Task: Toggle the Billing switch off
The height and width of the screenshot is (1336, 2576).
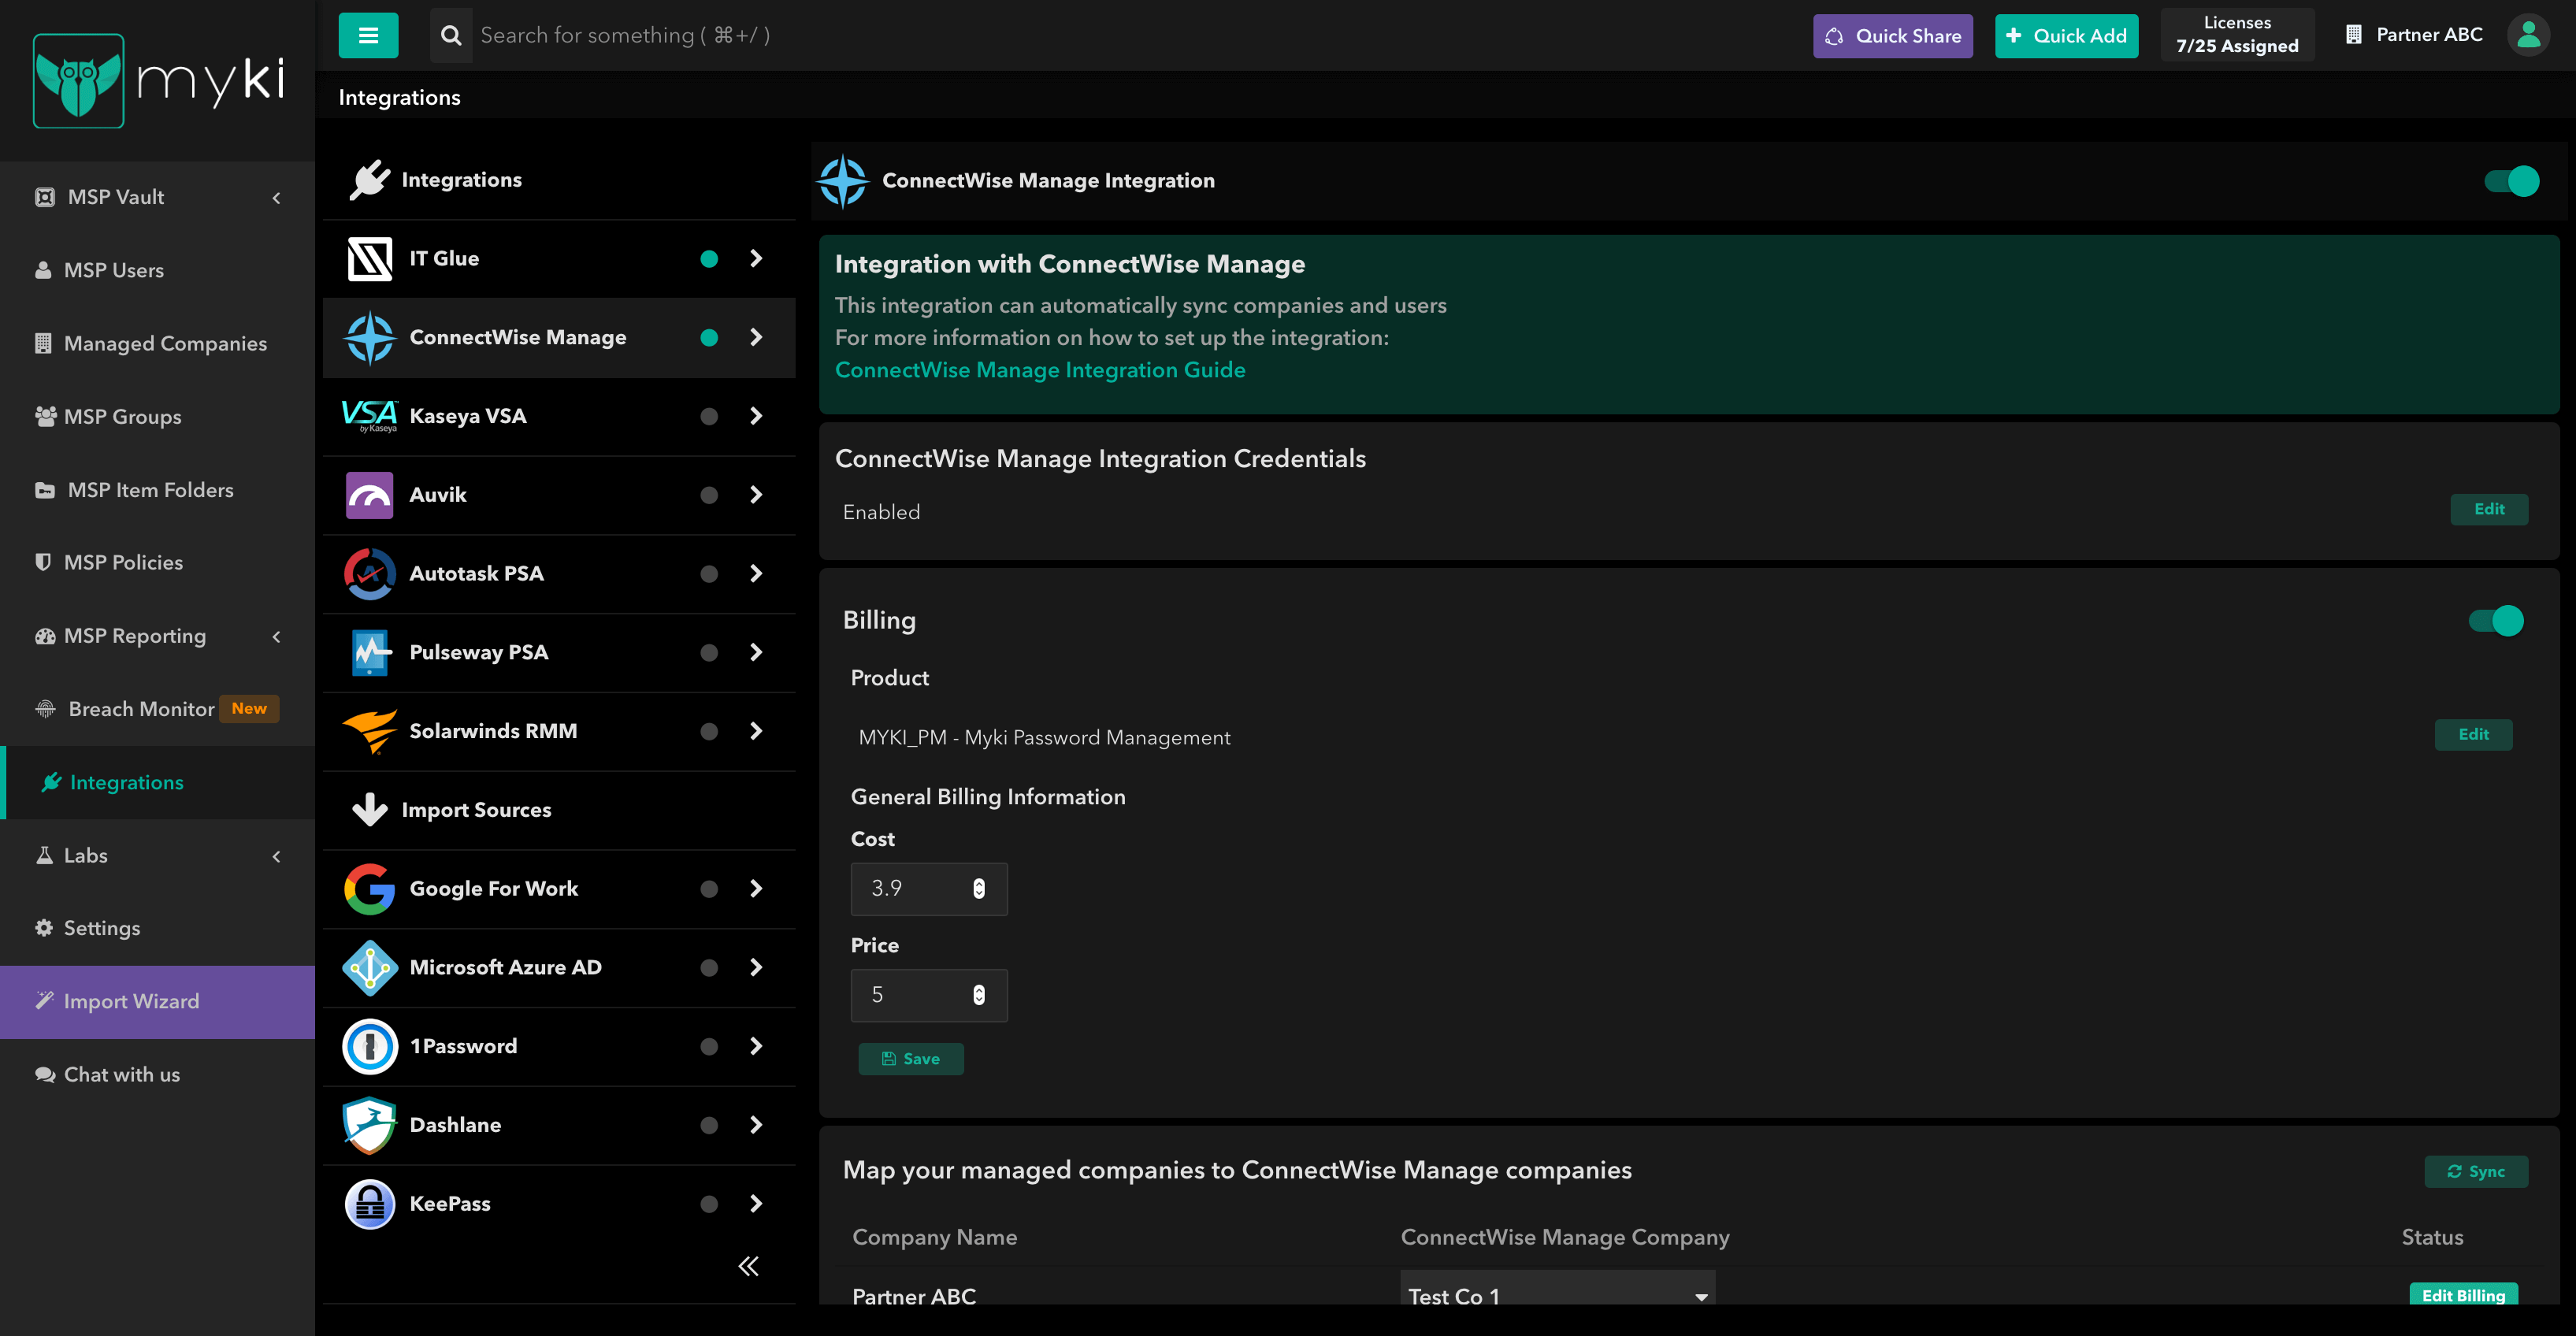Action: [x=2495, y=620]
